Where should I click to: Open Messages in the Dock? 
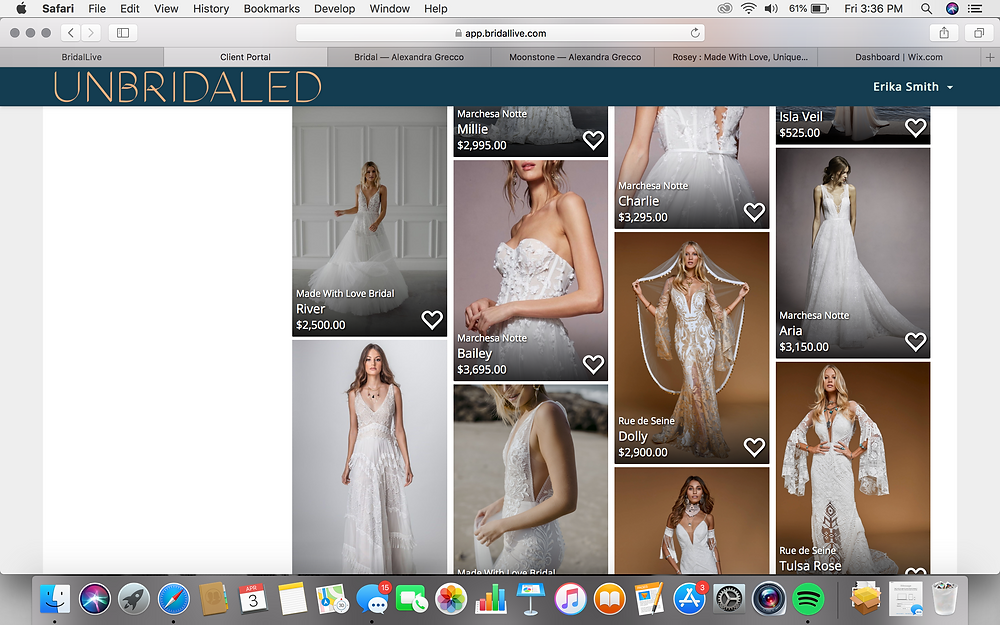(x=372, y=599)
